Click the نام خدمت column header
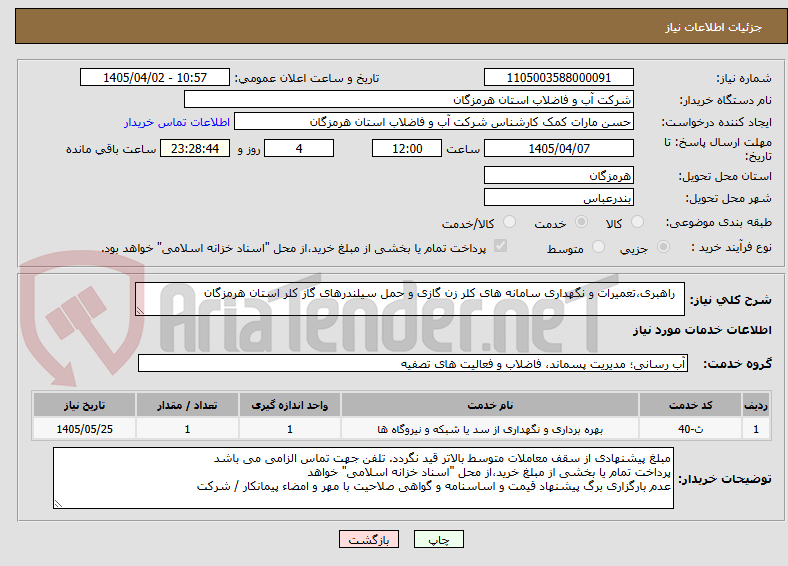788x566 pixels. pyautogui.click(x=490, y=405)
